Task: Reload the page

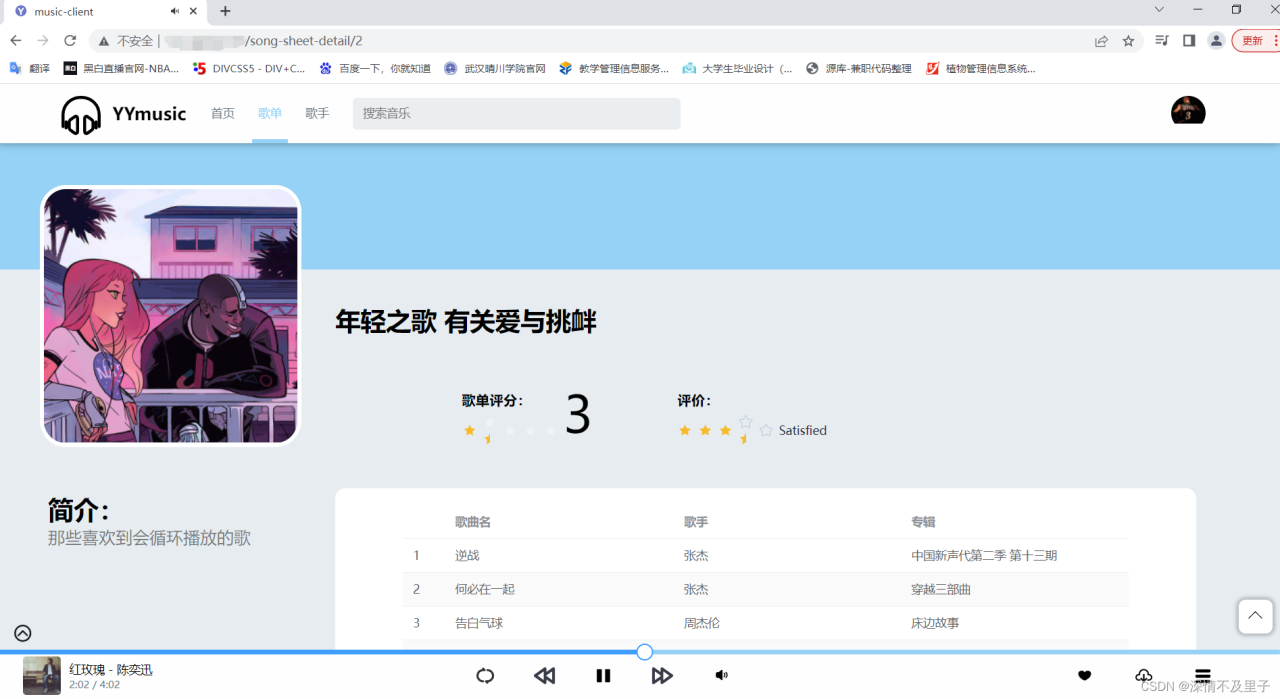Action: 70,41
